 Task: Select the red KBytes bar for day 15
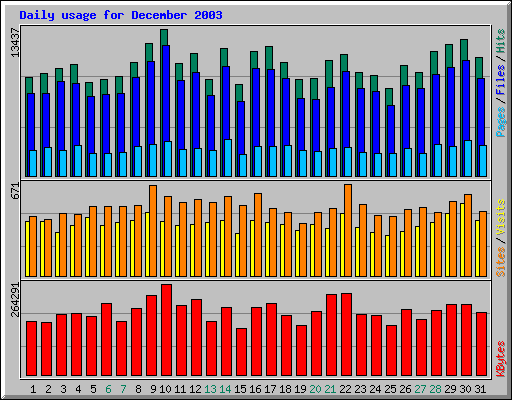pyautogui.click(x=242, y=352)
